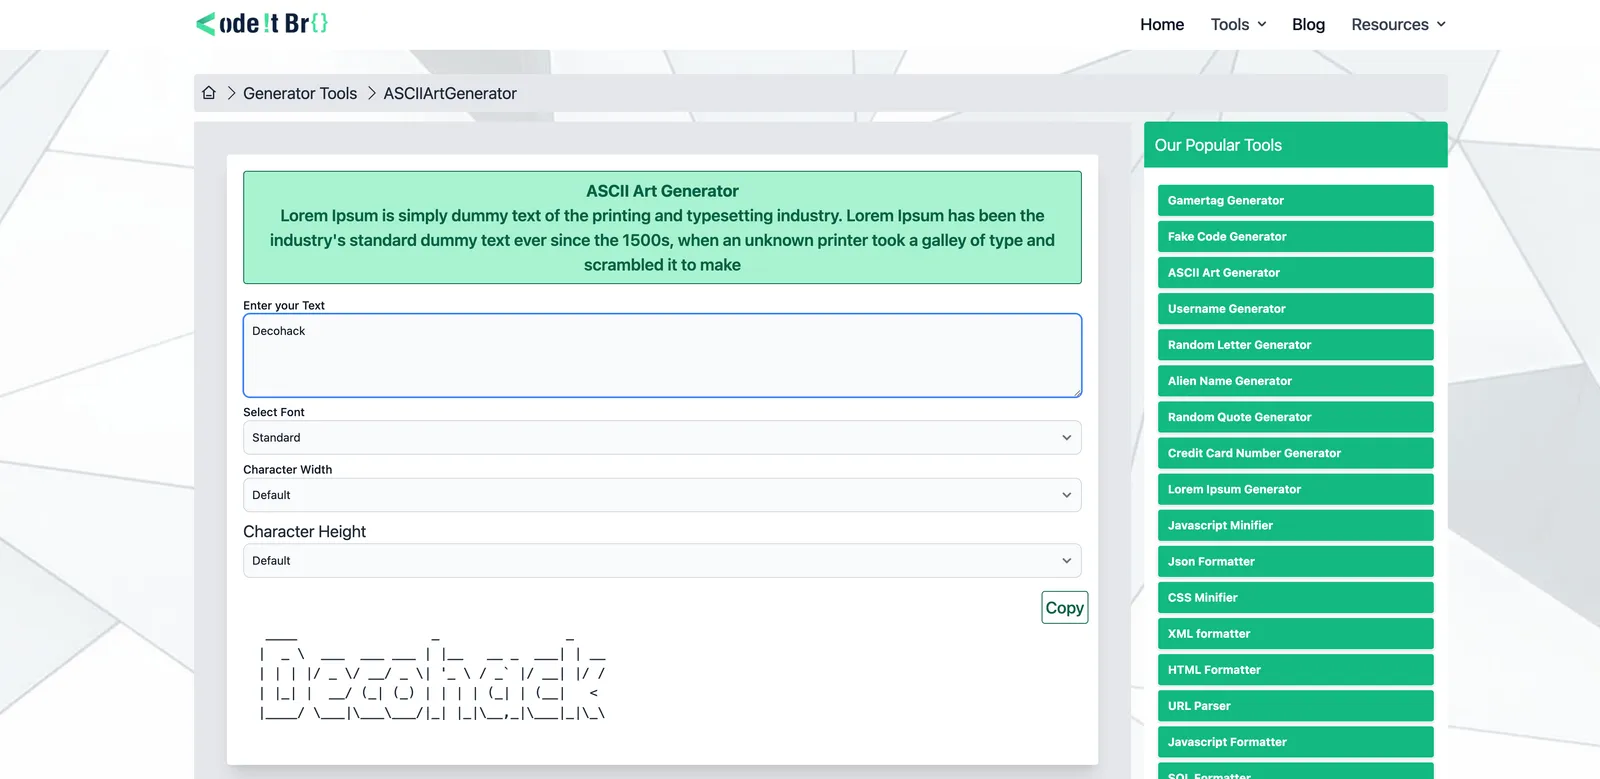Open the Json Formatter tool
Viewport: 1600px width, 779px height.
click(x=1295, y=561)
